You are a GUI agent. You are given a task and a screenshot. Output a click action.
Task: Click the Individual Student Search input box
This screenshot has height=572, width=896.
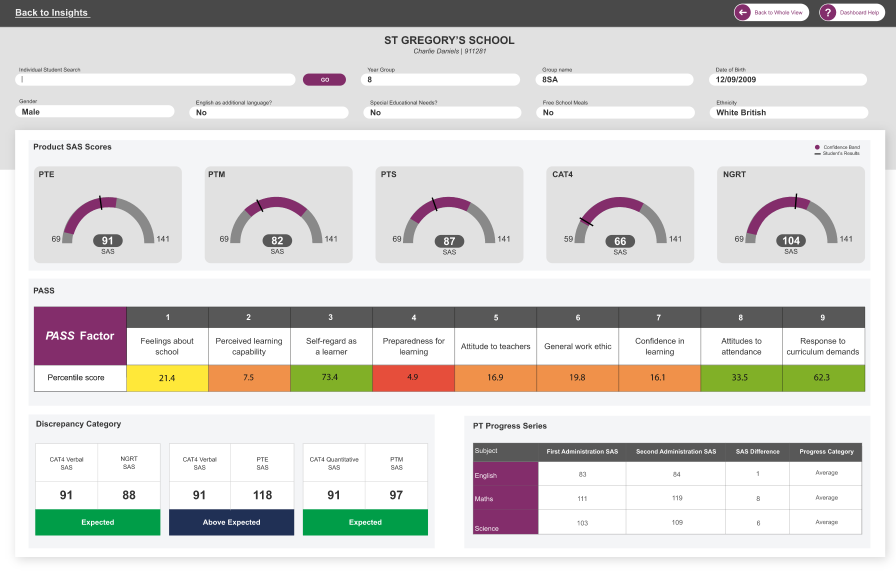pos(156,79)
